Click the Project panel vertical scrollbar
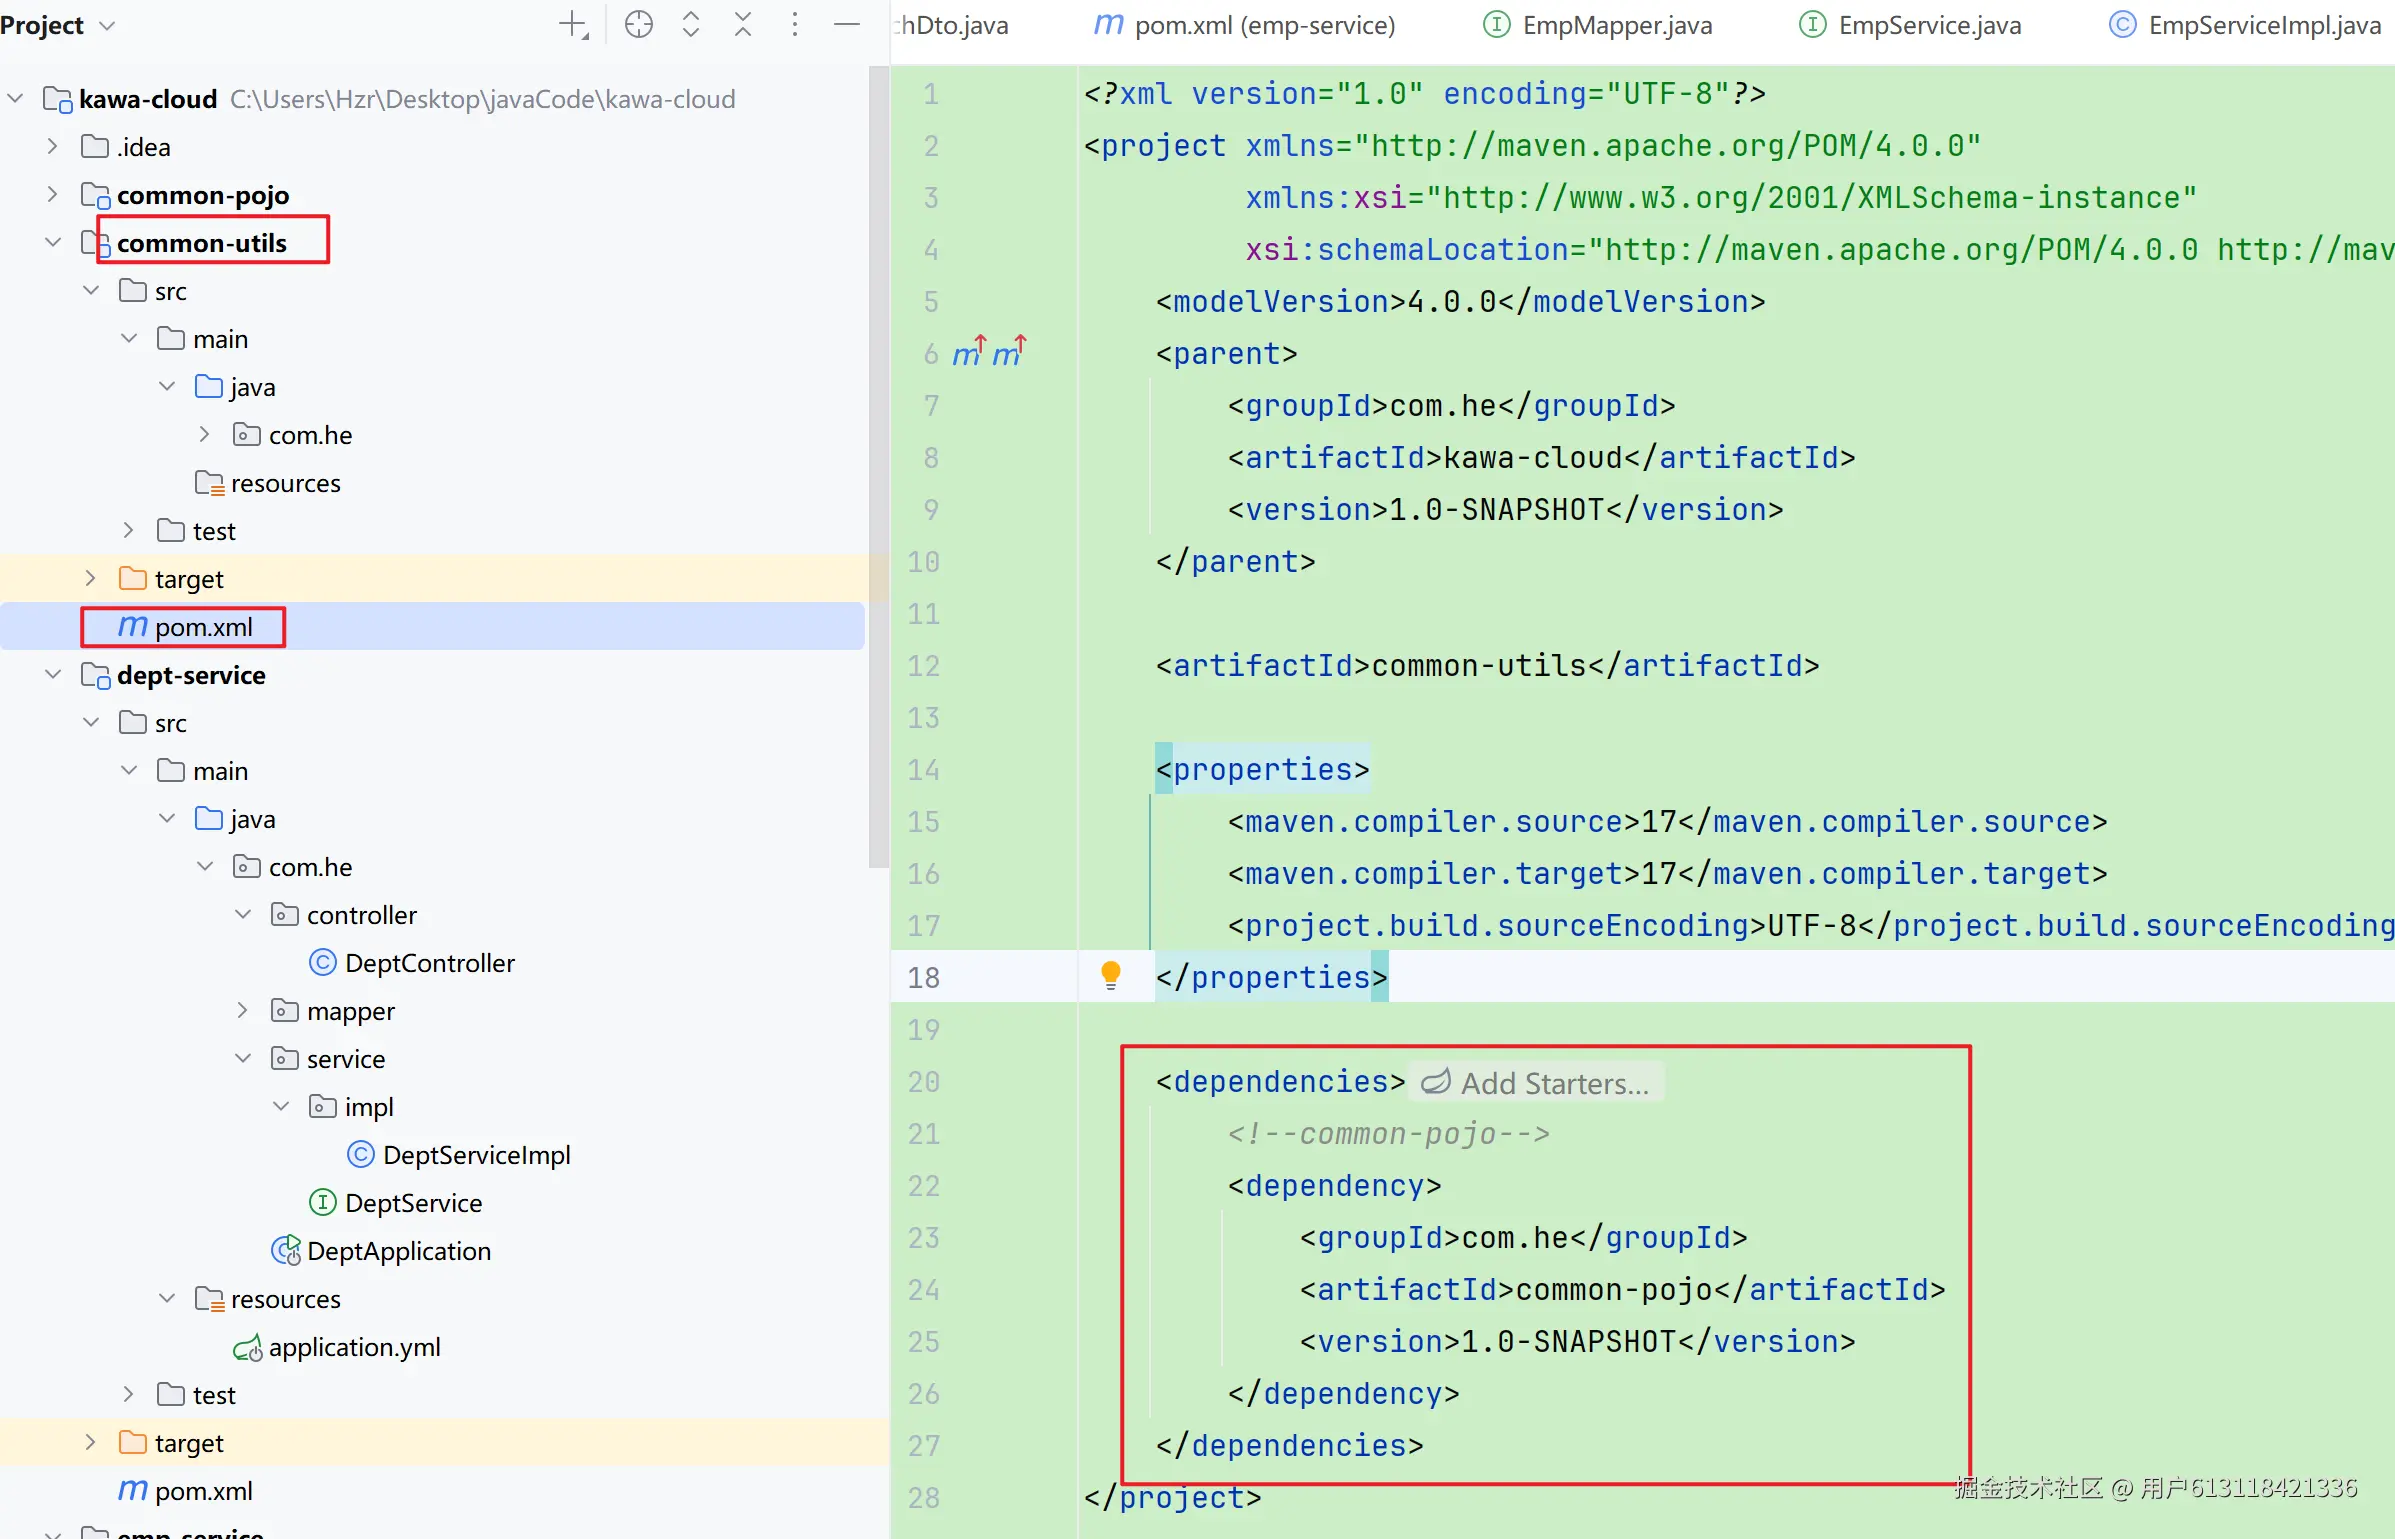 (878, 466)
